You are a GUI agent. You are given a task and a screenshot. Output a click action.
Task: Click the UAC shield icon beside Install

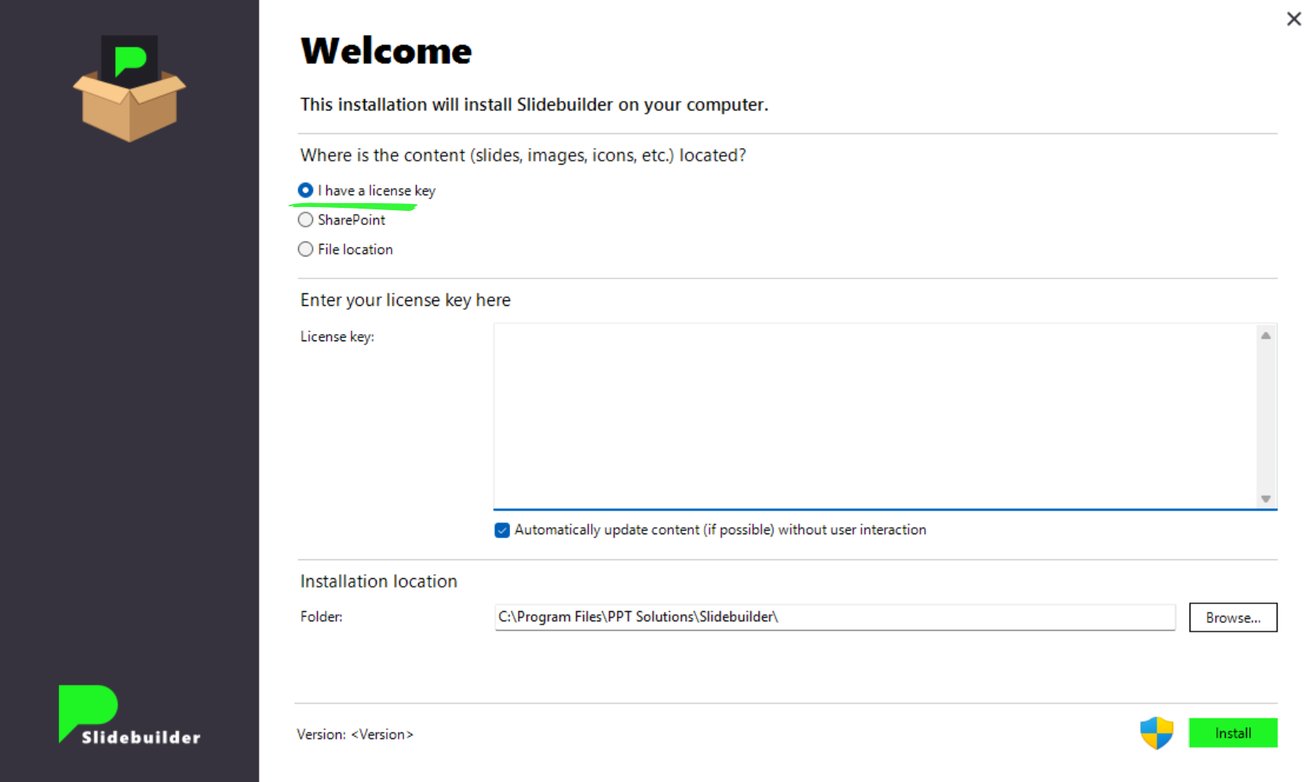pos(1157,733)
